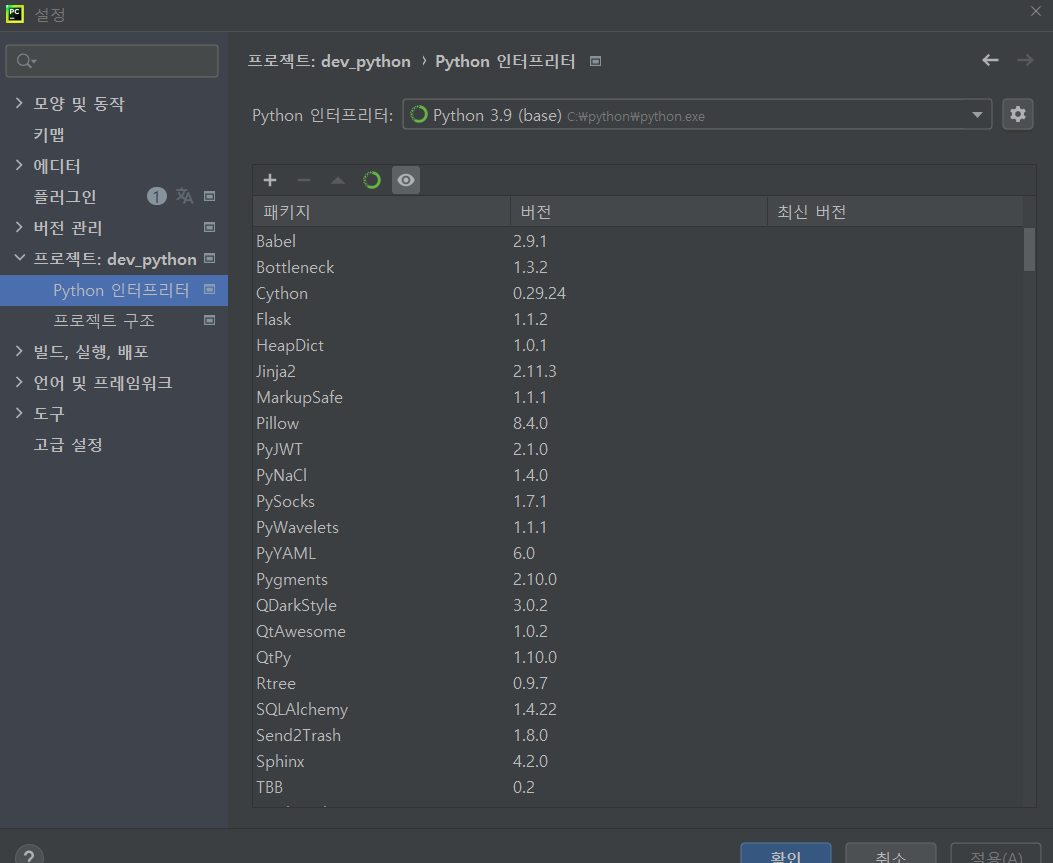Viewport: 1053px width, 863px height.
Task: Click the project-level icon on 버전 관리 row
Action: (x=210, y=227)
